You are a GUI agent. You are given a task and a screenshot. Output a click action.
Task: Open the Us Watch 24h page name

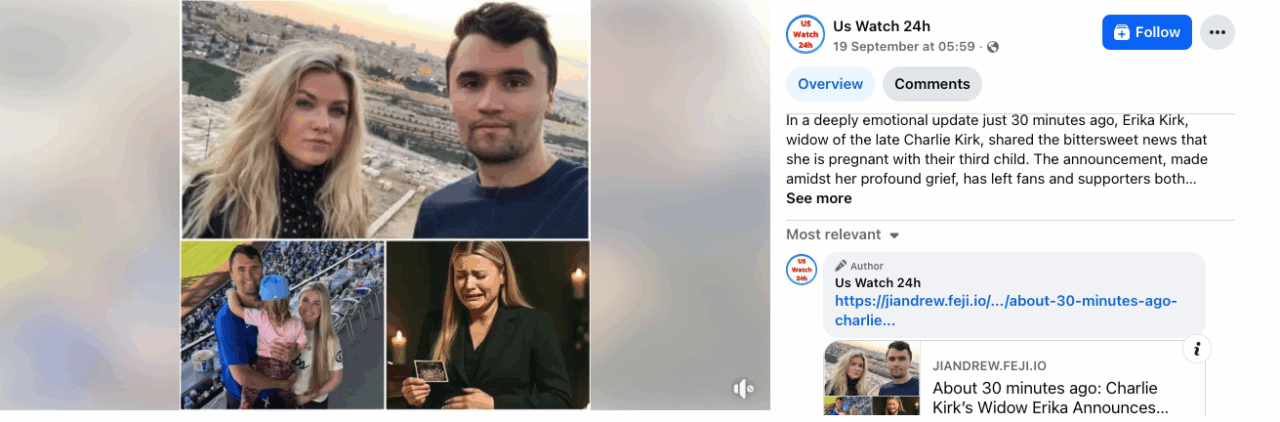pos(882,26)
